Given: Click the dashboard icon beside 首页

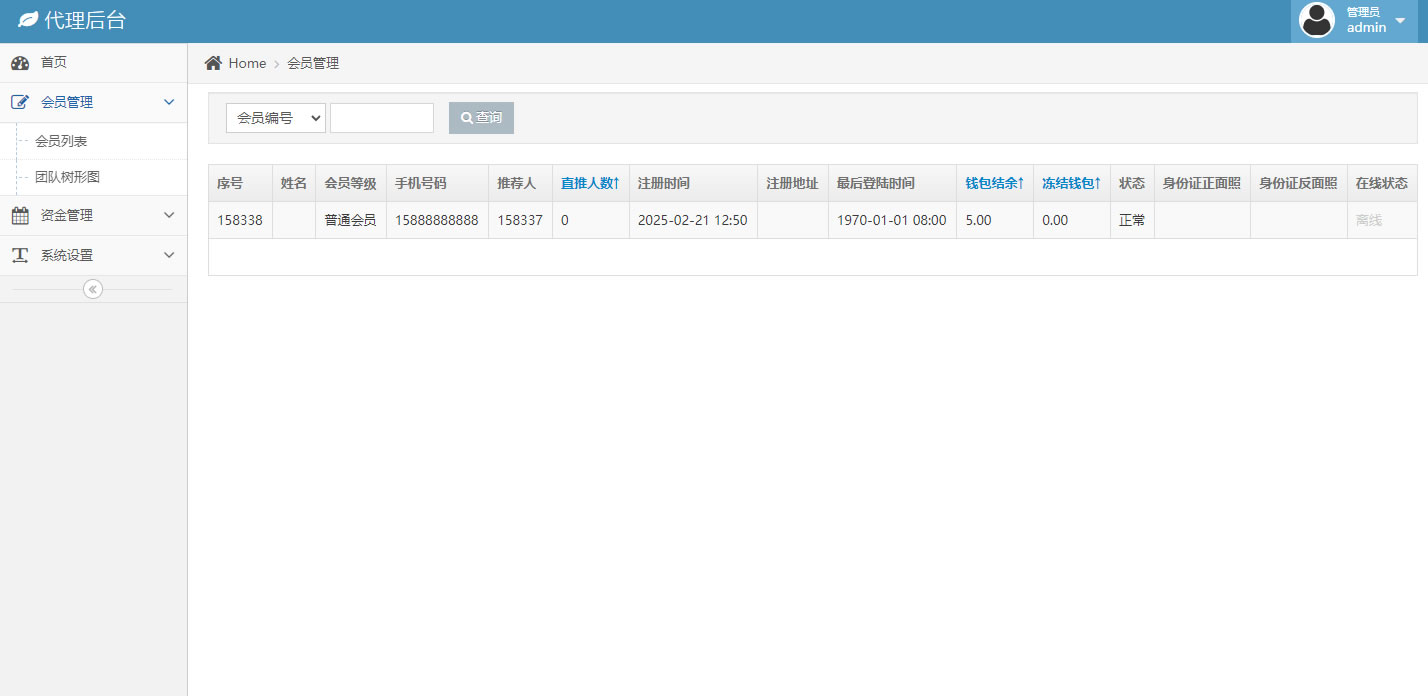Looking at the screenshot, I should (20, 63).
